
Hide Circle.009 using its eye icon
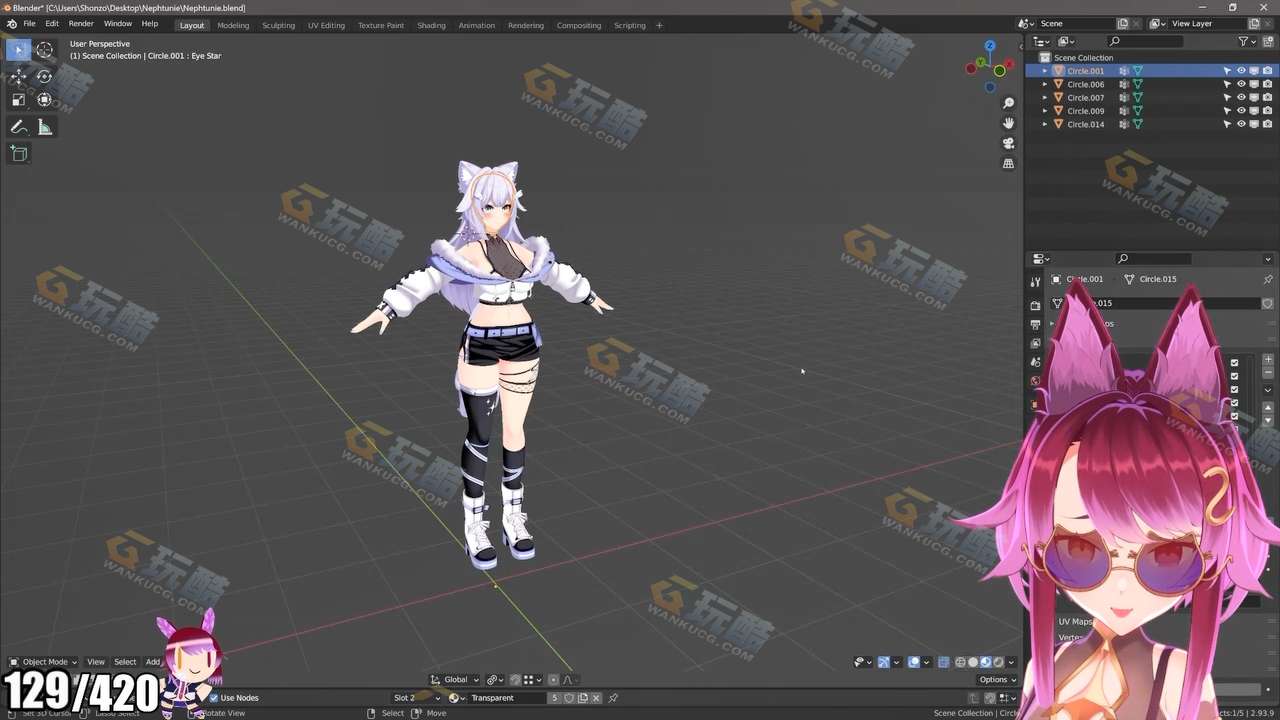[x=1241, y=111]
